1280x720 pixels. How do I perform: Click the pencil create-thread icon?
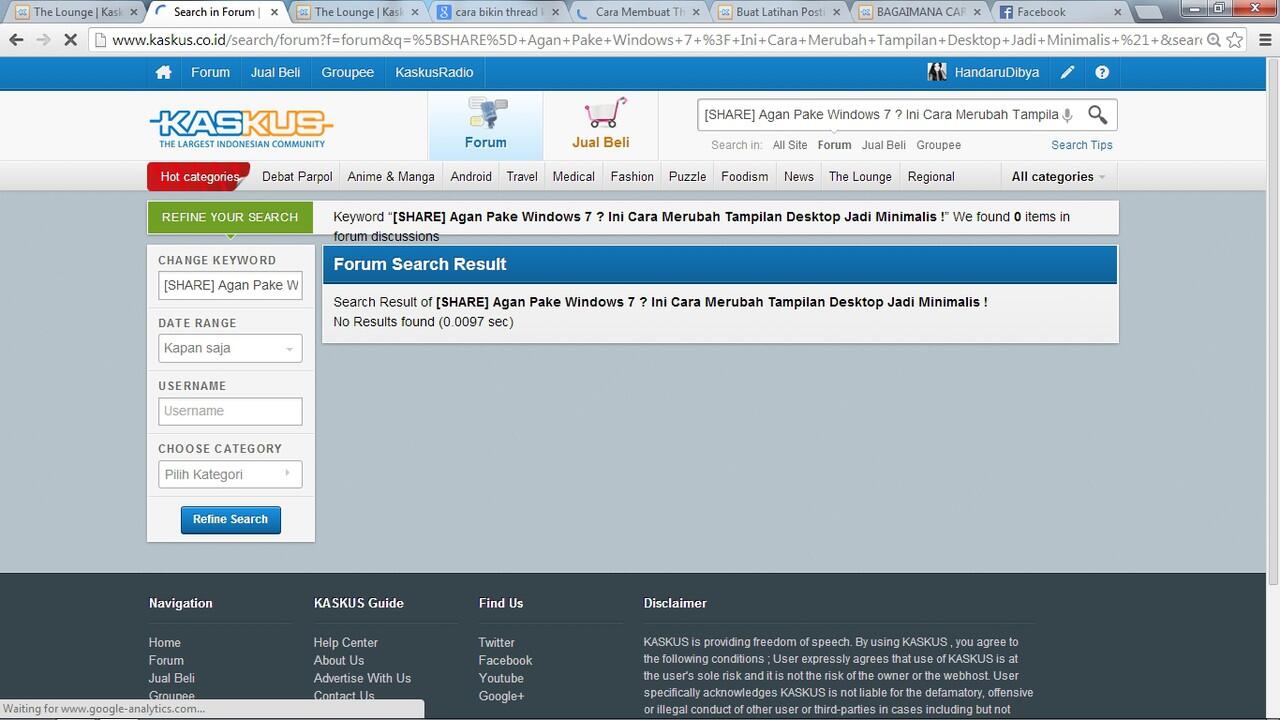point(1068,73)
